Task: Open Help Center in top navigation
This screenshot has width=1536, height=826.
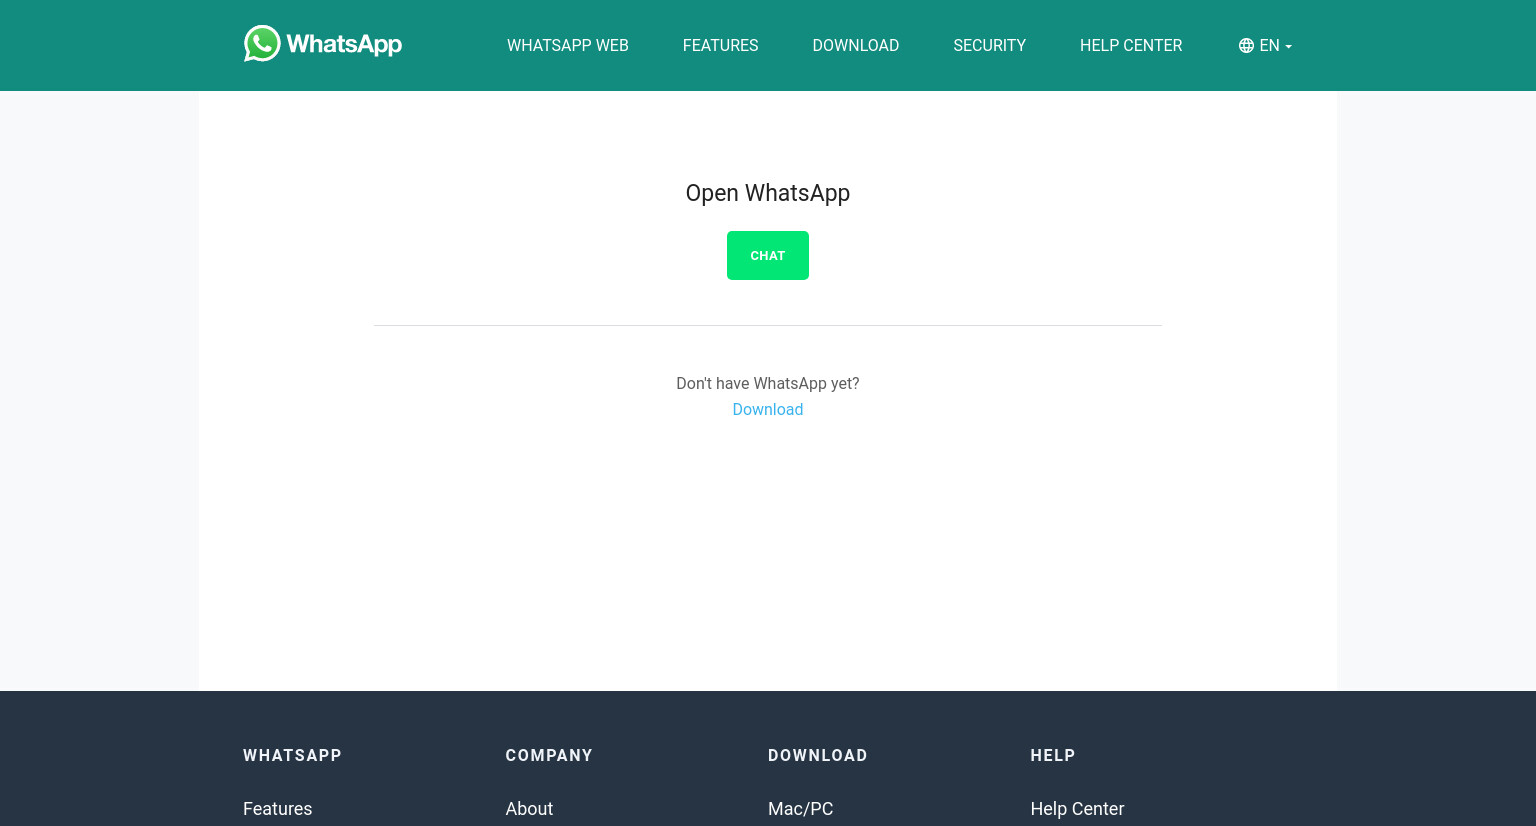Action: 1131,46
